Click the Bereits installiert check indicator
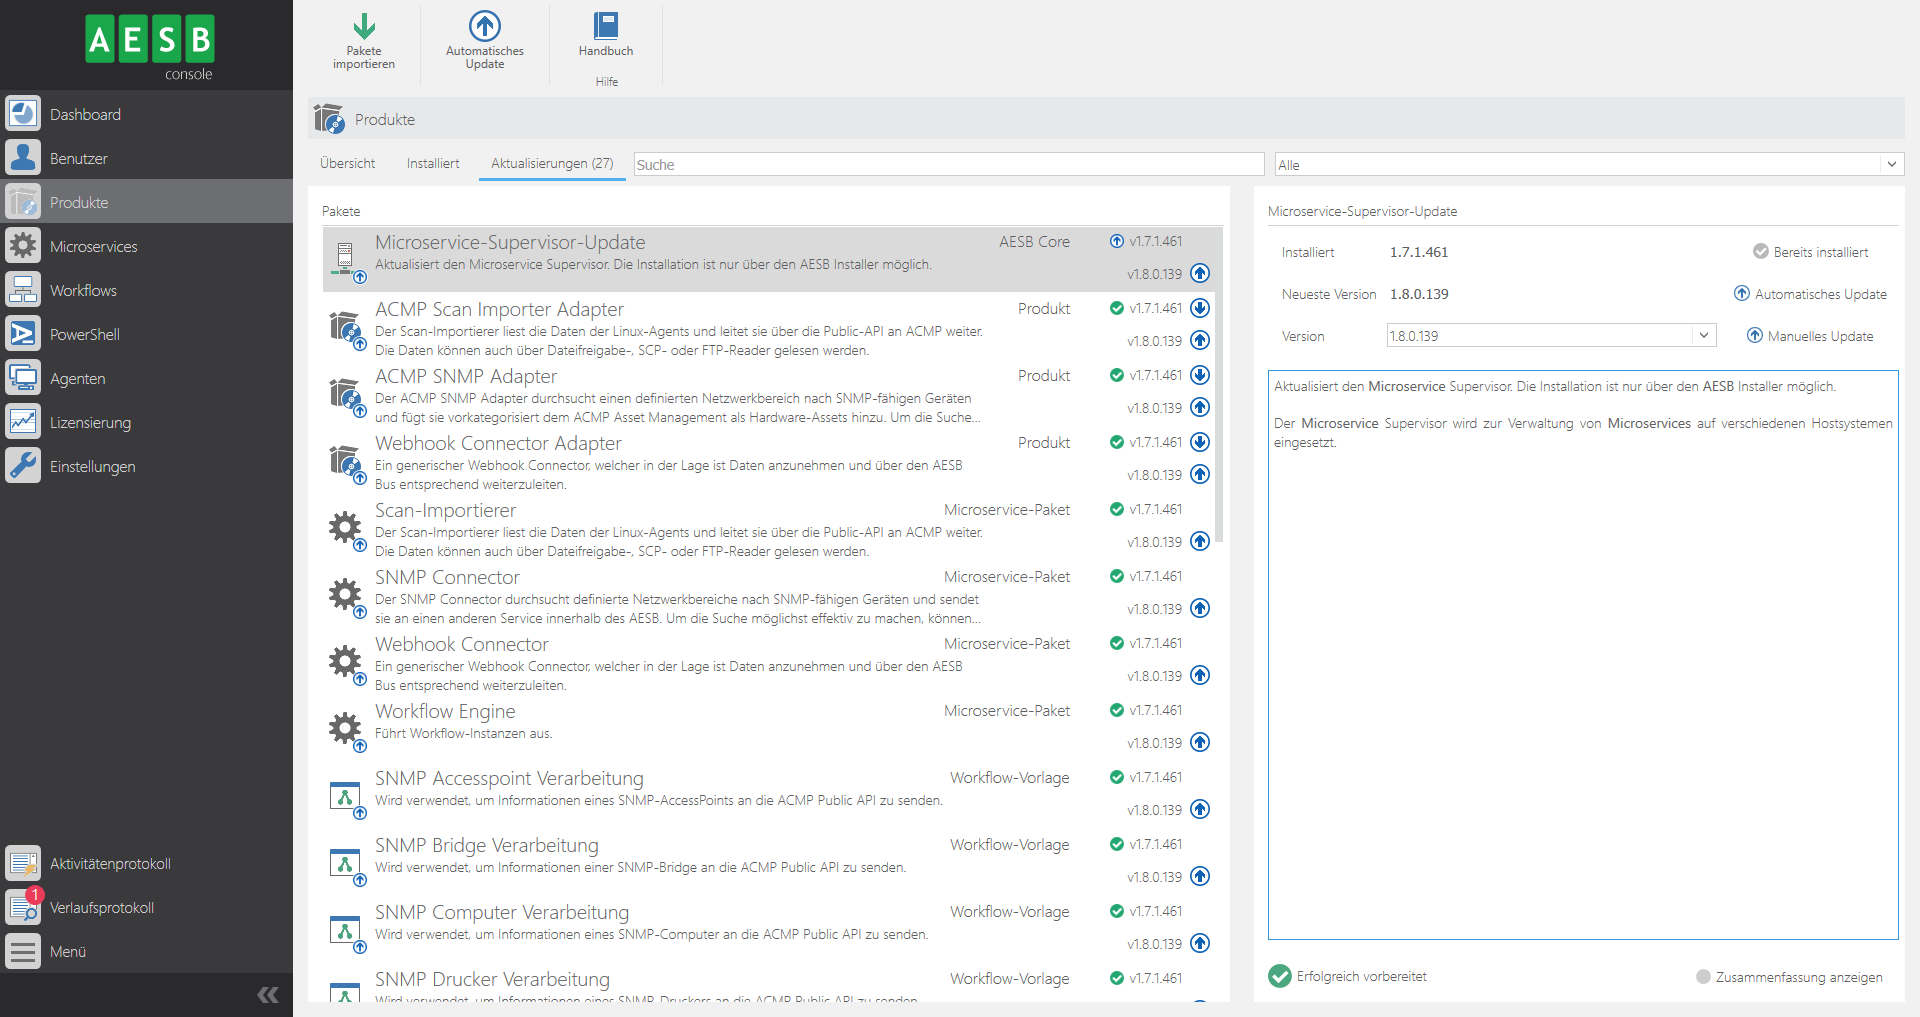The height and width of the screenshot is (1017, 1920). [1760, 252]
